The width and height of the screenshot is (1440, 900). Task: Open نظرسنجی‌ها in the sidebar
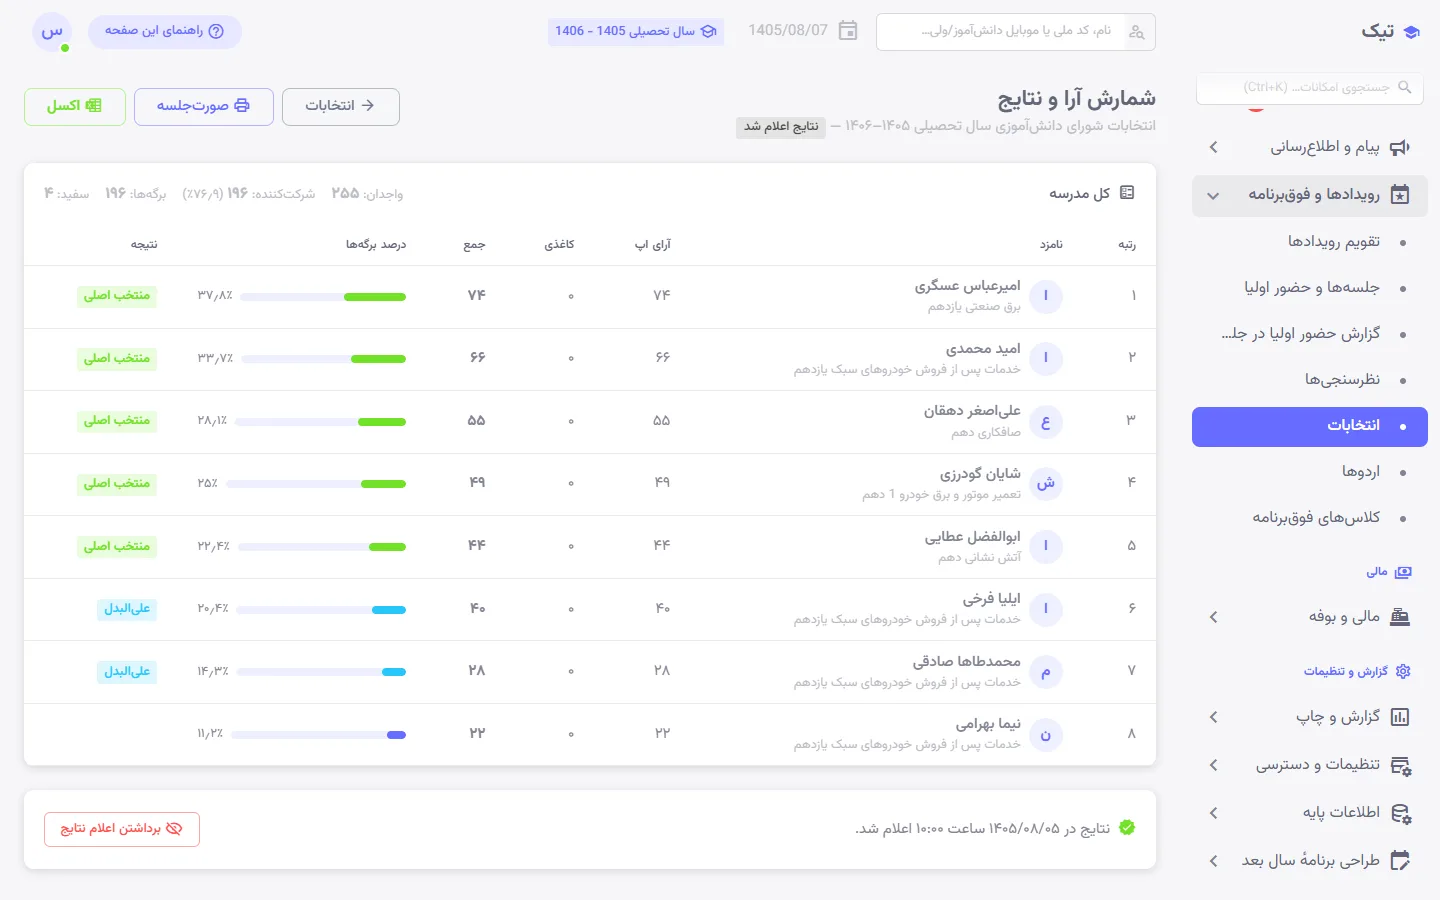coord(1310,380)
